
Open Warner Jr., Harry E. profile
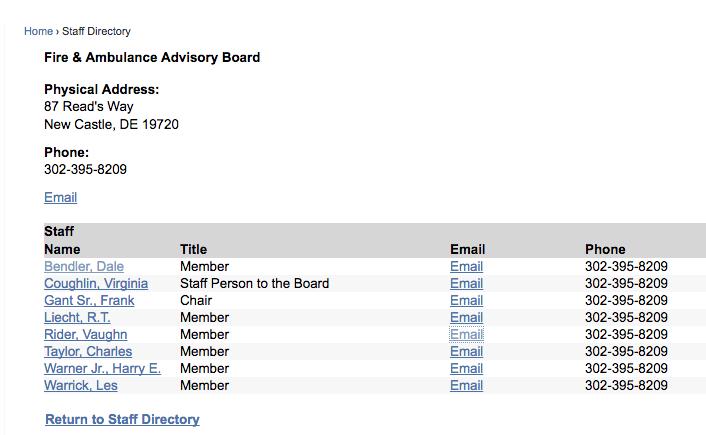[102, 368]
